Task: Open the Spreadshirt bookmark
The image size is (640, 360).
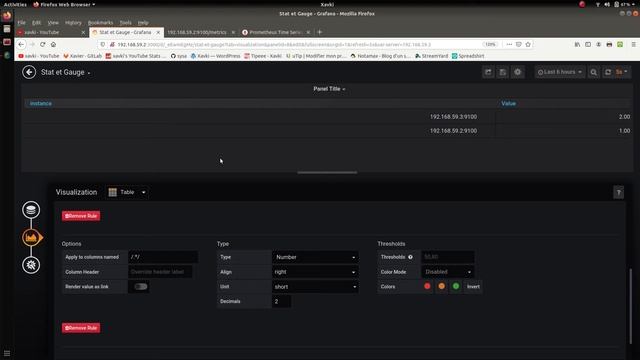Action: 468,56
